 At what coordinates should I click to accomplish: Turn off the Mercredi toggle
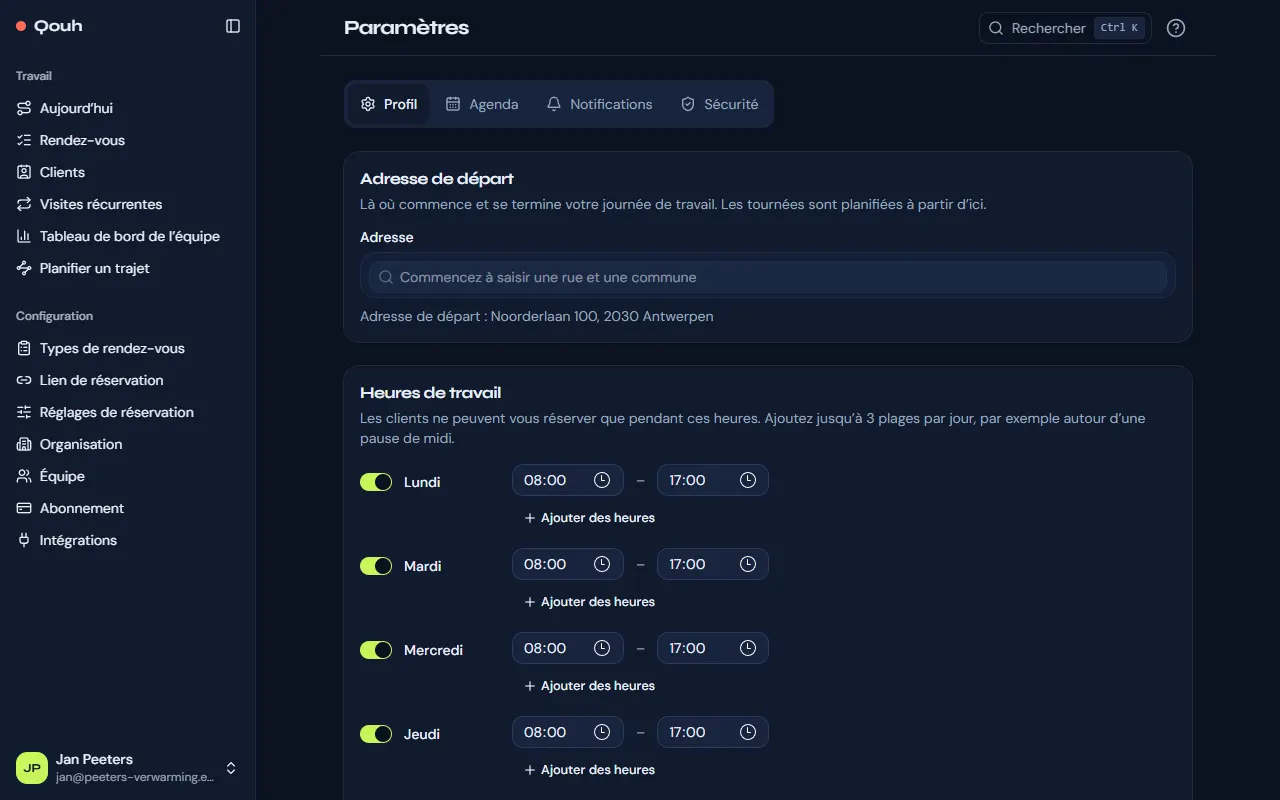pos(376,650)
